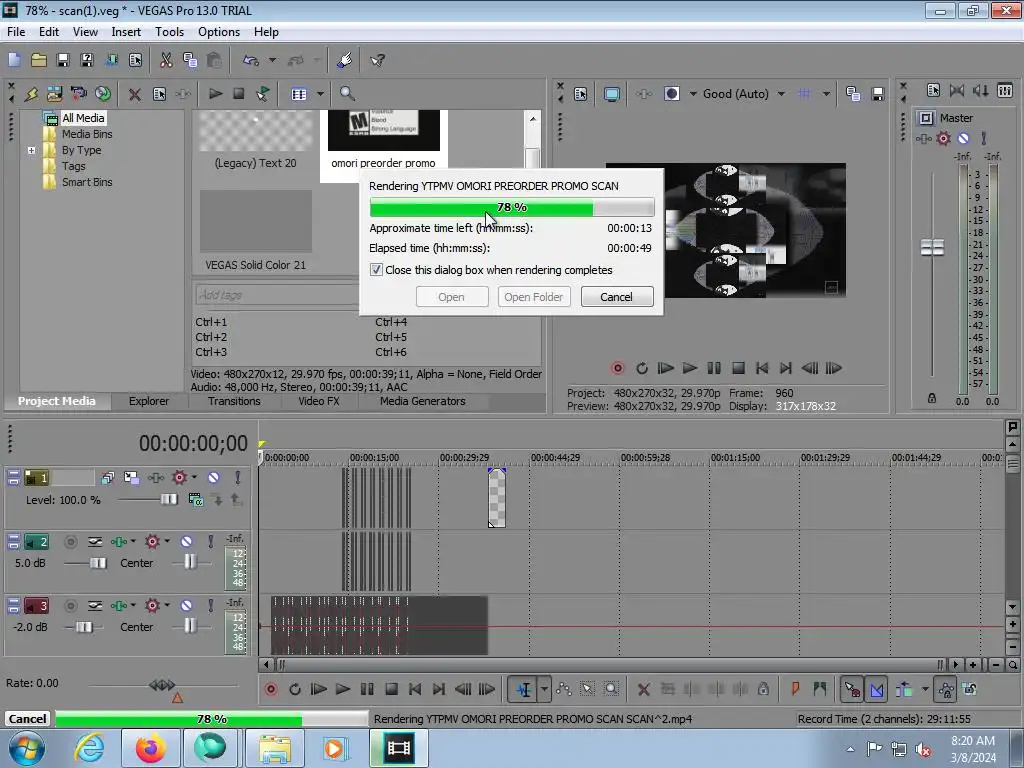Toggle solo on audio track 2

pyautogui.click(x=210, y=542)
